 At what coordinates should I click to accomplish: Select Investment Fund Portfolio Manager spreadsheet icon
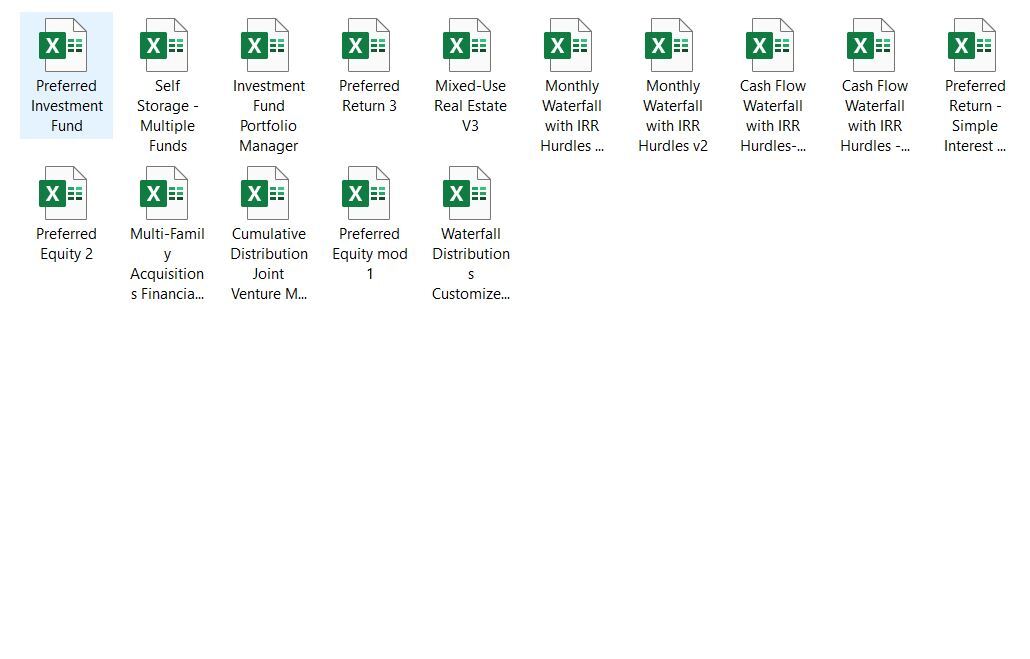pos(267,46)
